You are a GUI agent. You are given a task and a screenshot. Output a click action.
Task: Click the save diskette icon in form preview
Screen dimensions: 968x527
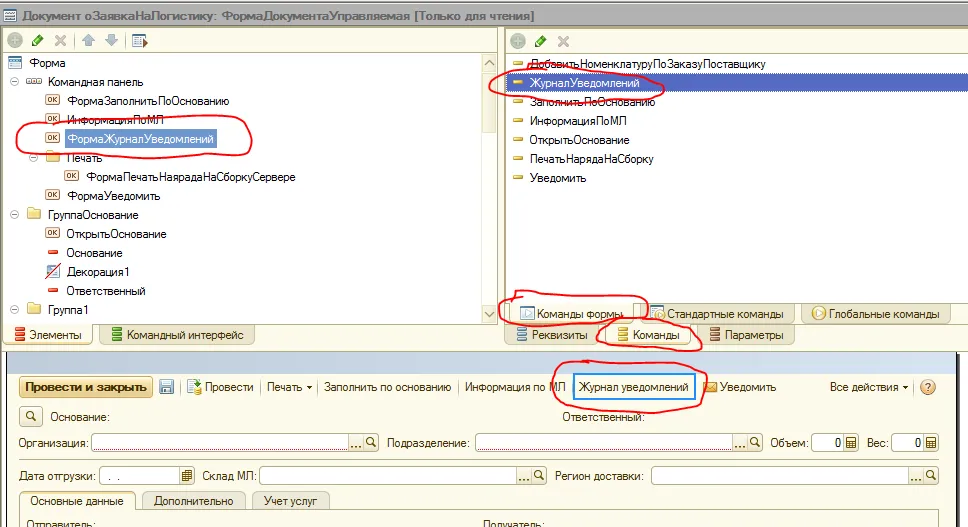(166, 387)
